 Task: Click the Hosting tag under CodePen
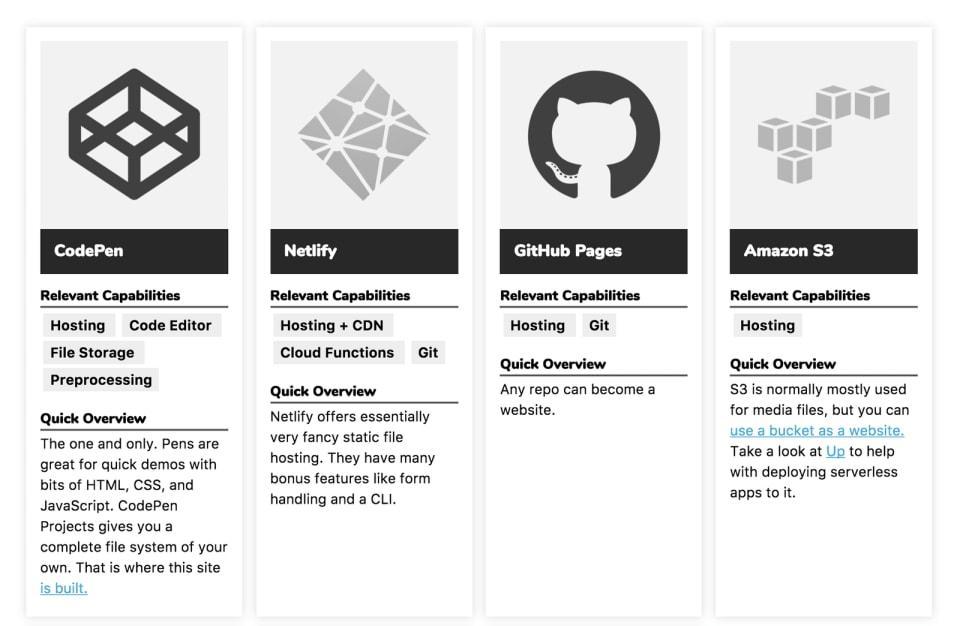78,326
